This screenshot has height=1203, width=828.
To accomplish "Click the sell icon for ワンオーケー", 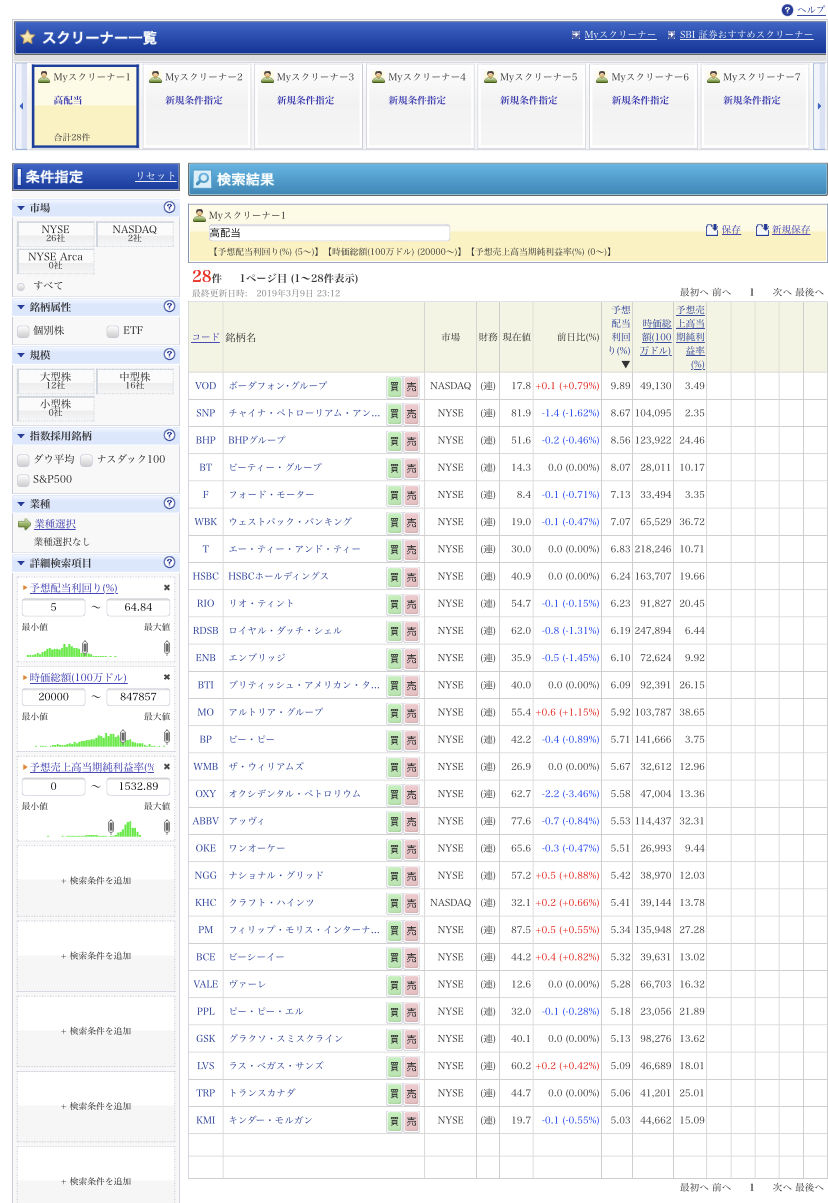I will click(411, 848).
